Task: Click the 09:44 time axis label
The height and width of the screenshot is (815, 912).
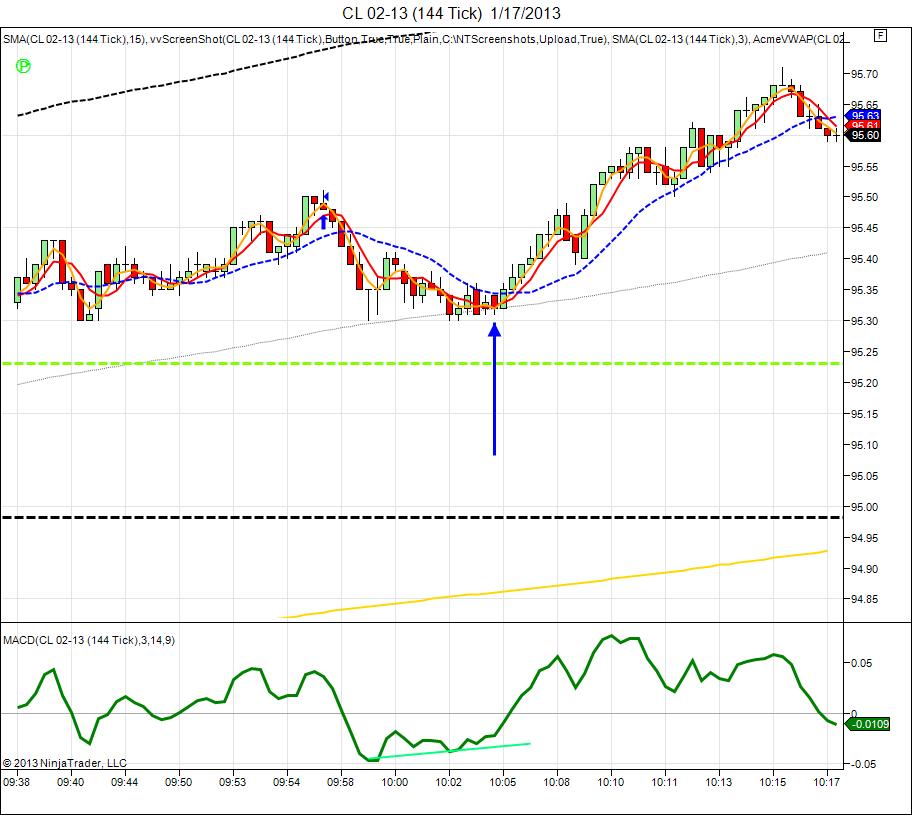Action: (x=124, y=782)
